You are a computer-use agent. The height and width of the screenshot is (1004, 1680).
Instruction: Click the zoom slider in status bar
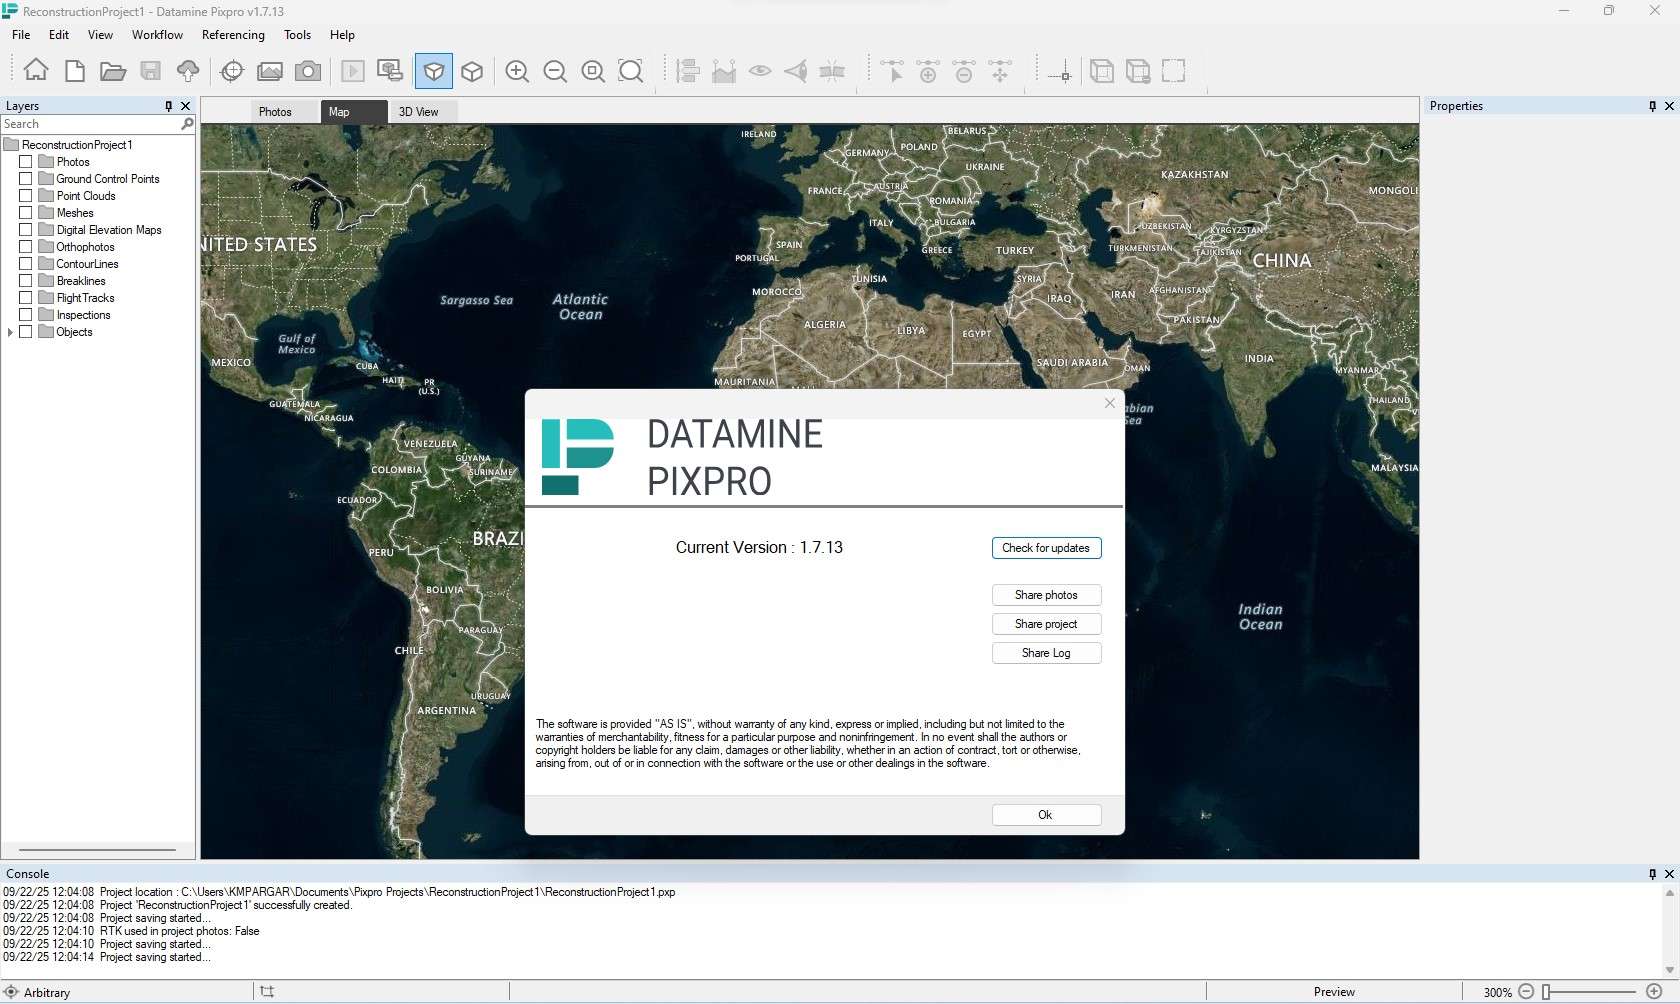tap(1590, 992)
